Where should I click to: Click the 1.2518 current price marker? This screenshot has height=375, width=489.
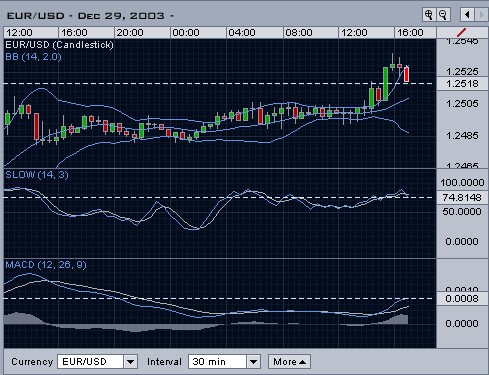click(462, 84)
